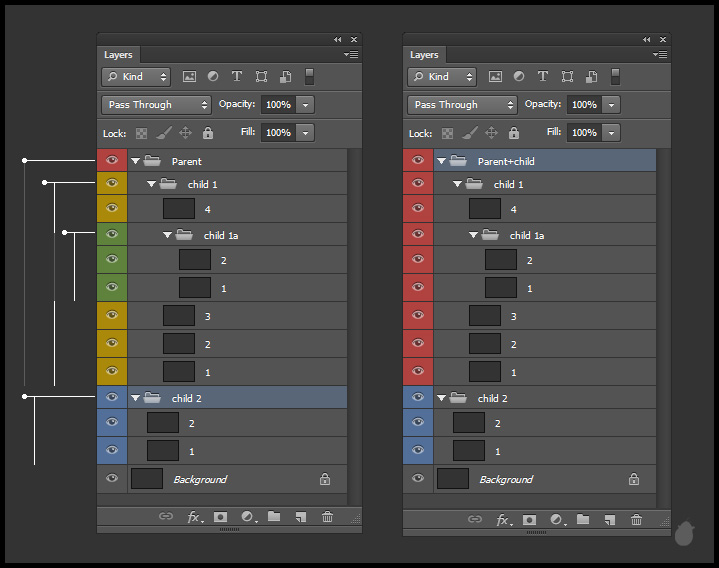The width and height of the screenshot is (719, 568).
Task: Click type layer filter icon in left panel
Action: point(237,76)
